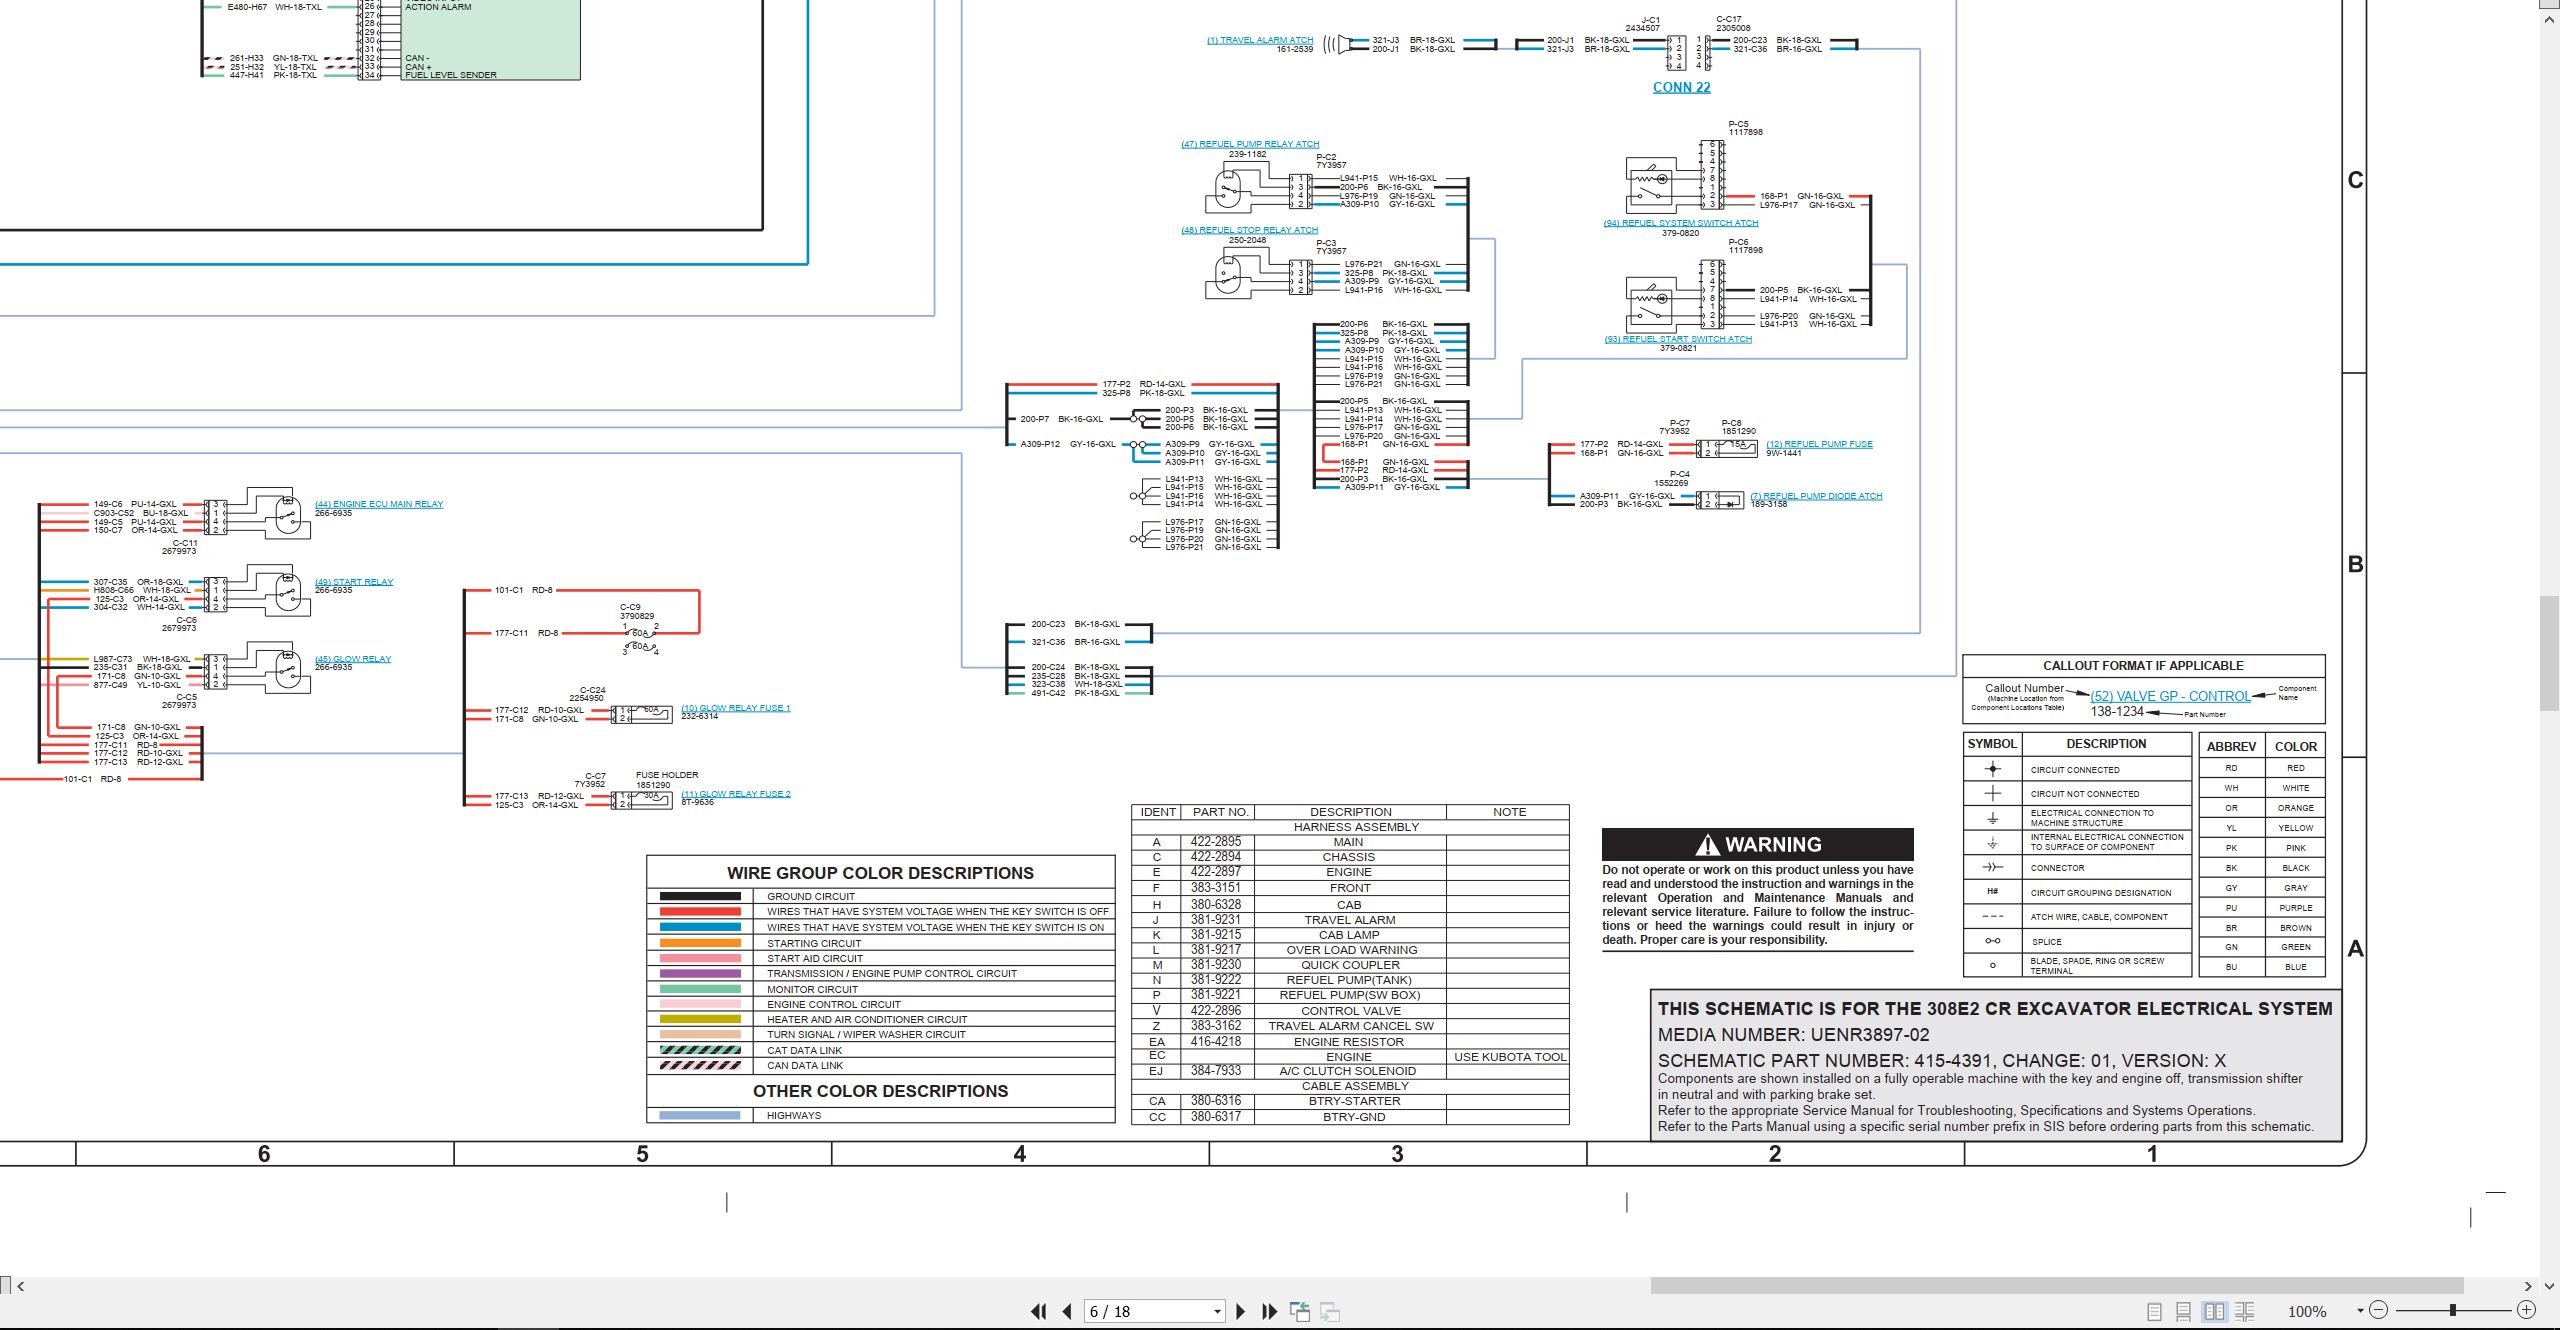Open the (94) REFUEL SYSTEM SWITCH ATCH link
The image size is (2560, 1330).
point(1680,223)
